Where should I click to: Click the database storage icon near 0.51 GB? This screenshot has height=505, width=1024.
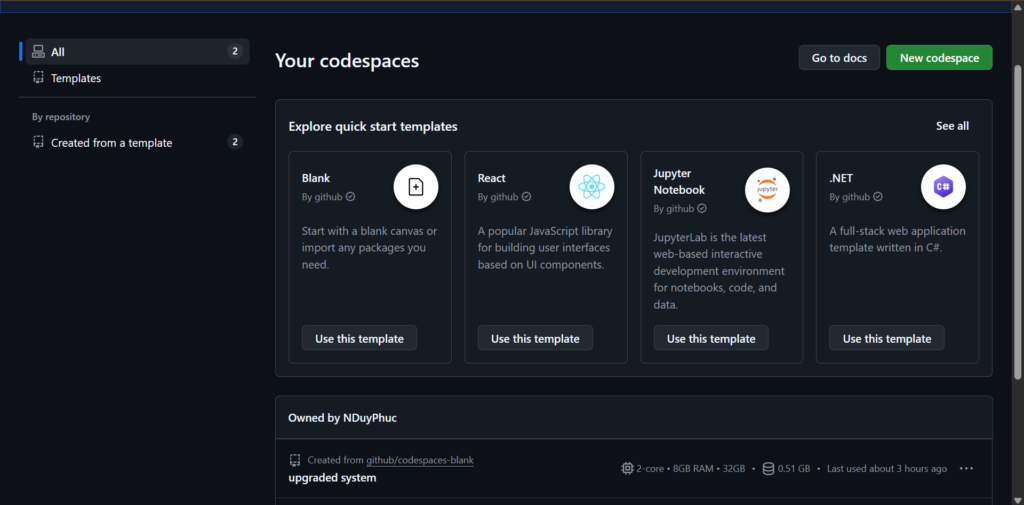click(768, 468)
